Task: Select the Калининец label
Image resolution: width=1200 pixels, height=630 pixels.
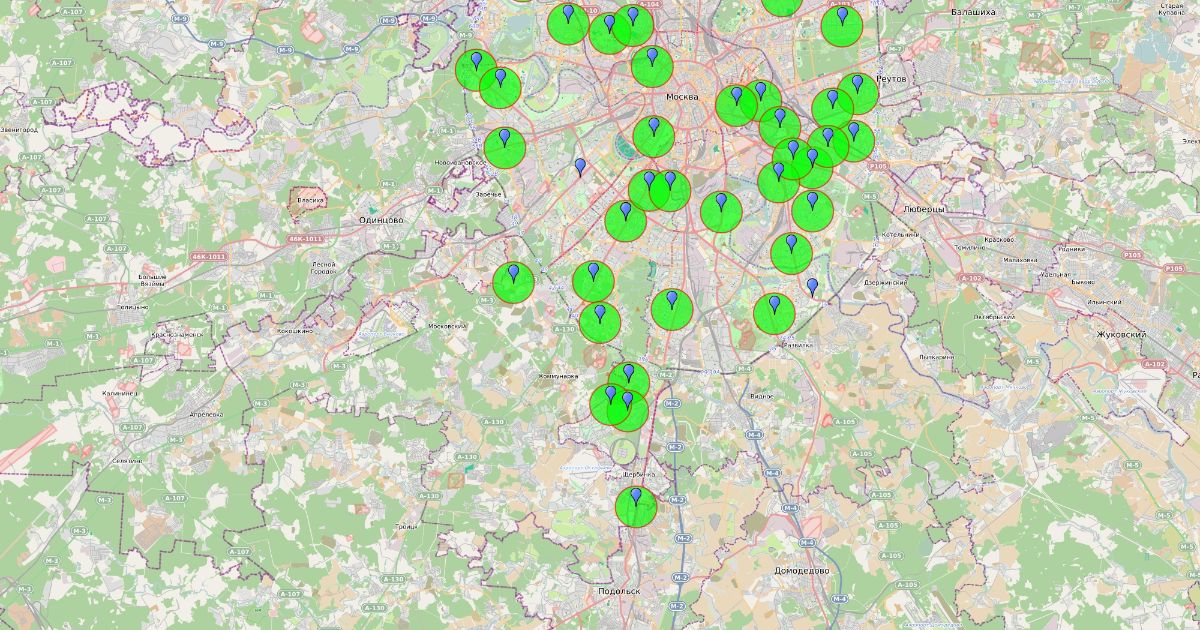Action: coord(120,394)
